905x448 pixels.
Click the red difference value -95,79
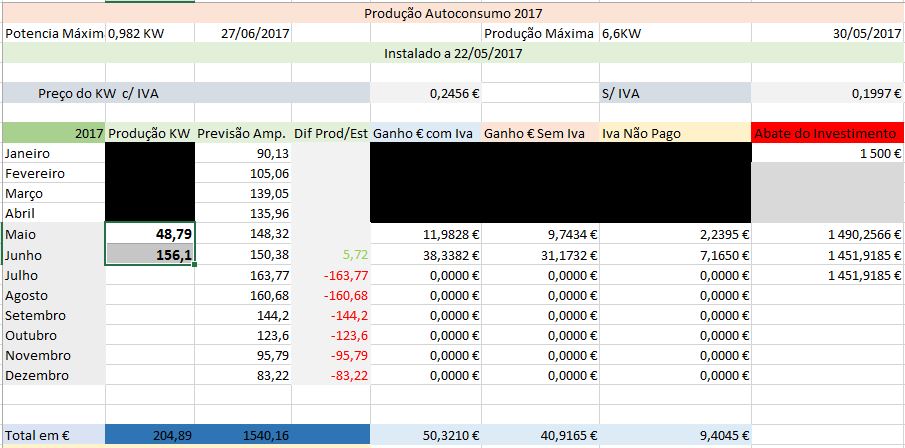[x=331, y=355]
